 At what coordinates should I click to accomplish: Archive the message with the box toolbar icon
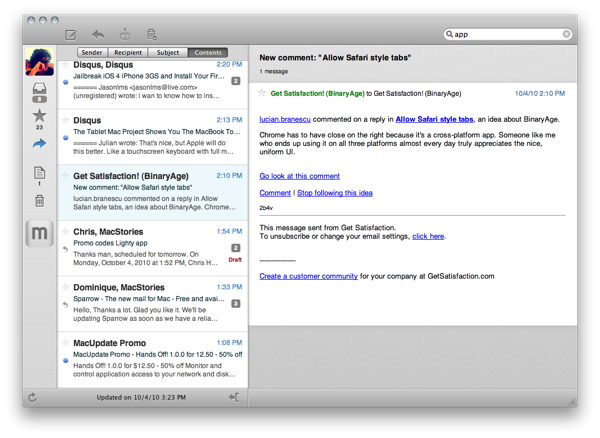click(125, 34)
